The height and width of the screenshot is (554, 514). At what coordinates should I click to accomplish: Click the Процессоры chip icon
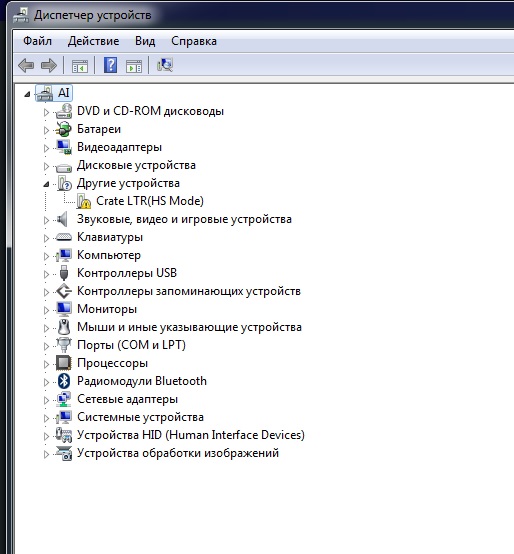[x=64, y=363]
